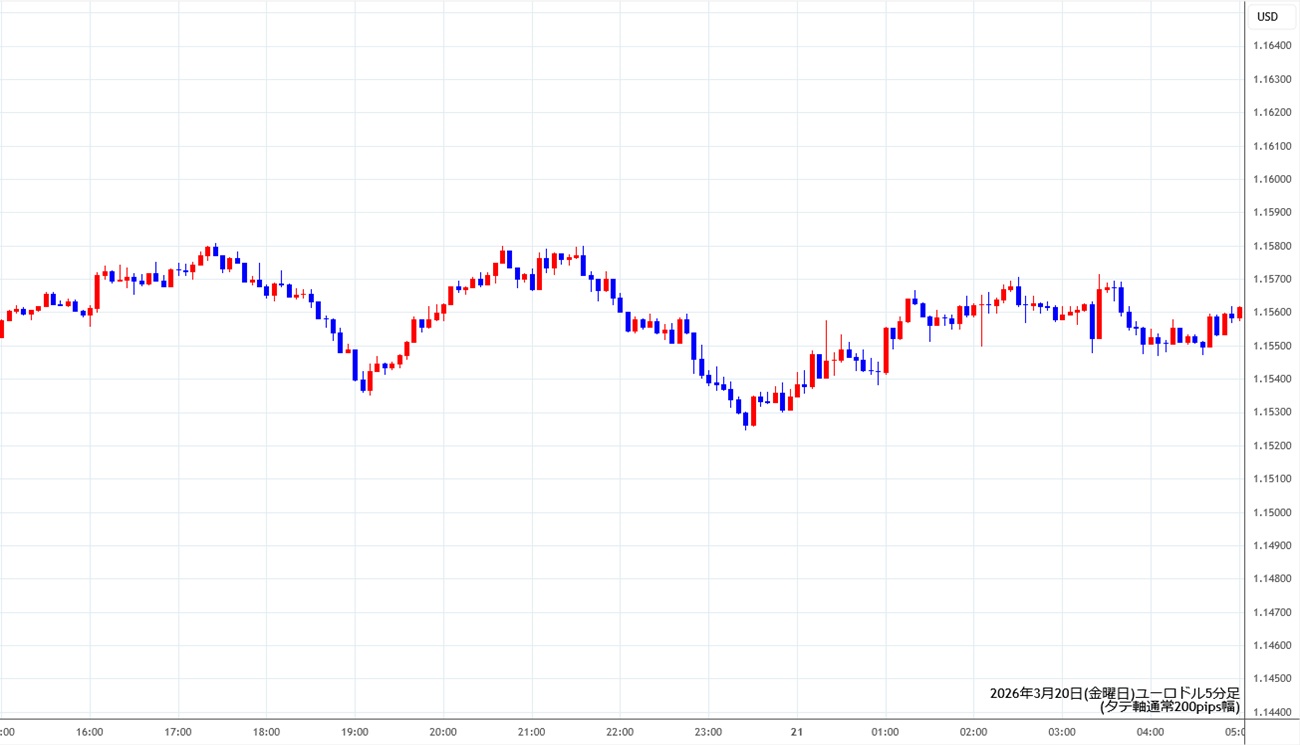Click the lowest blue candle after 23:00
The width and height of the screenshot is (1300, 745).
tap(746, 419)
